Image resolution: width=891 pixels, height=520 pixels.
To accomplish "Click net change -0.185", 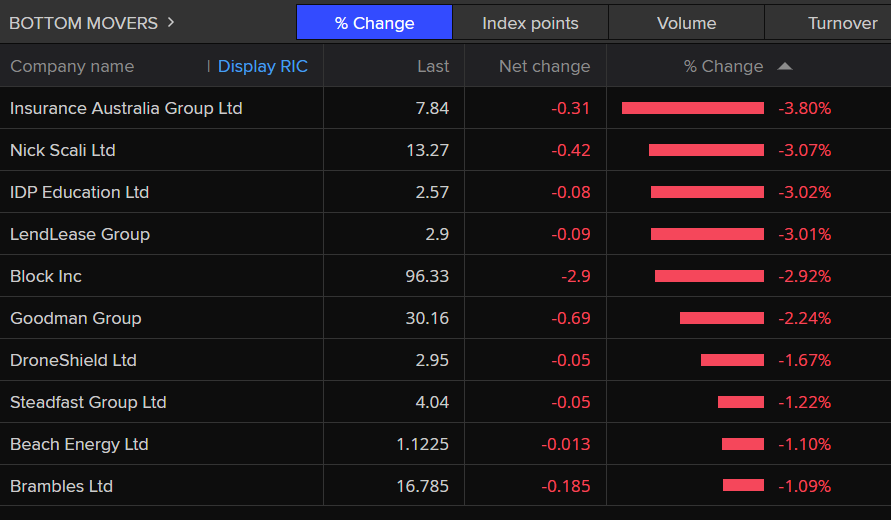I will tap(566, 486).
